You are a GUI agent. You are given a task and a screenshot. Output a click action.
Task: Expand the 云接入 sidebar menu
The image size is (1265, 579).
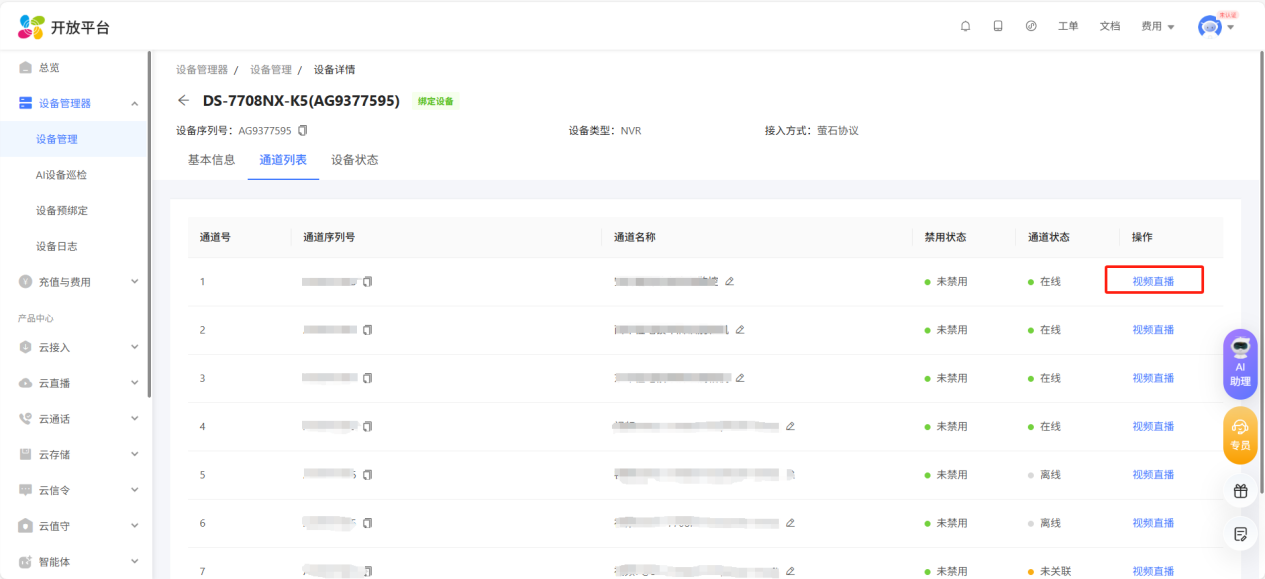(x=134, y=347)
